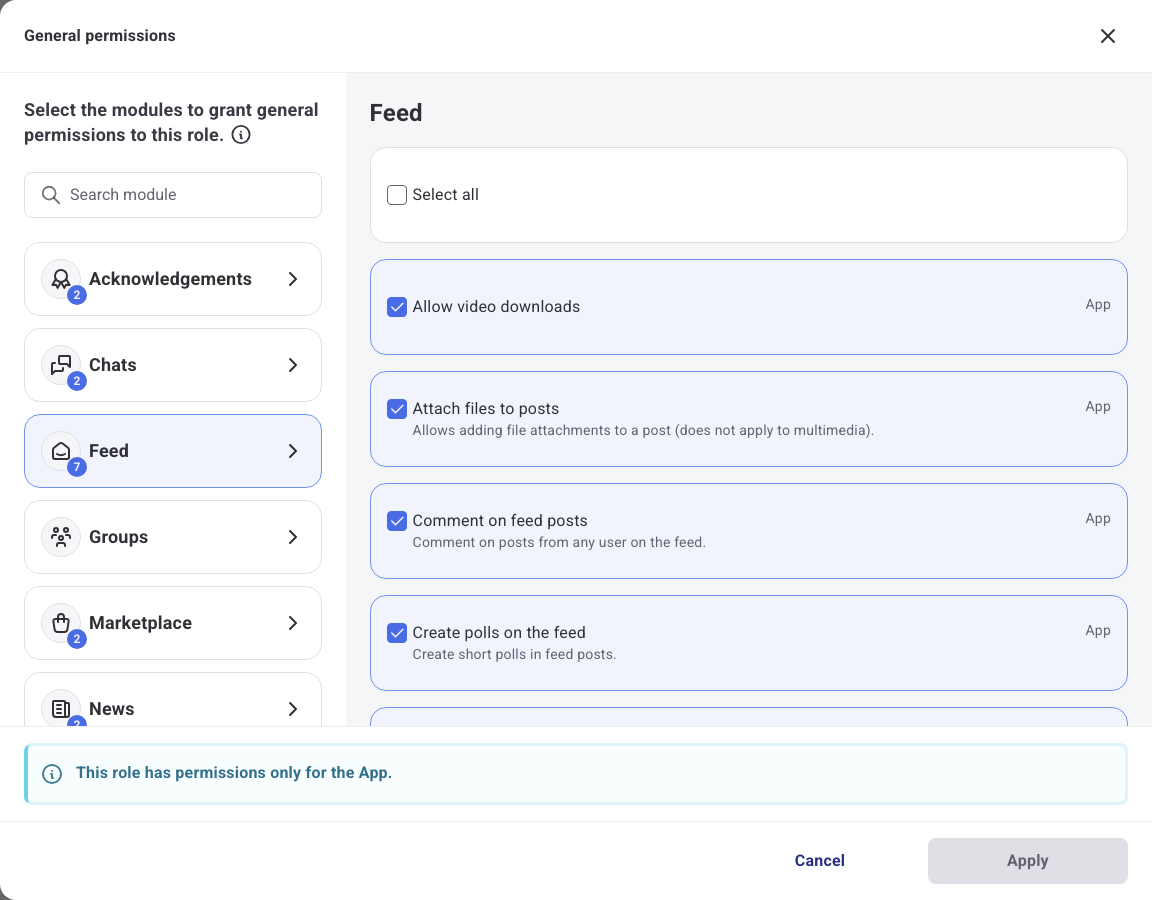
Task: Click the 'Allow video downloads' label
Action: click(x=496, y=307)
